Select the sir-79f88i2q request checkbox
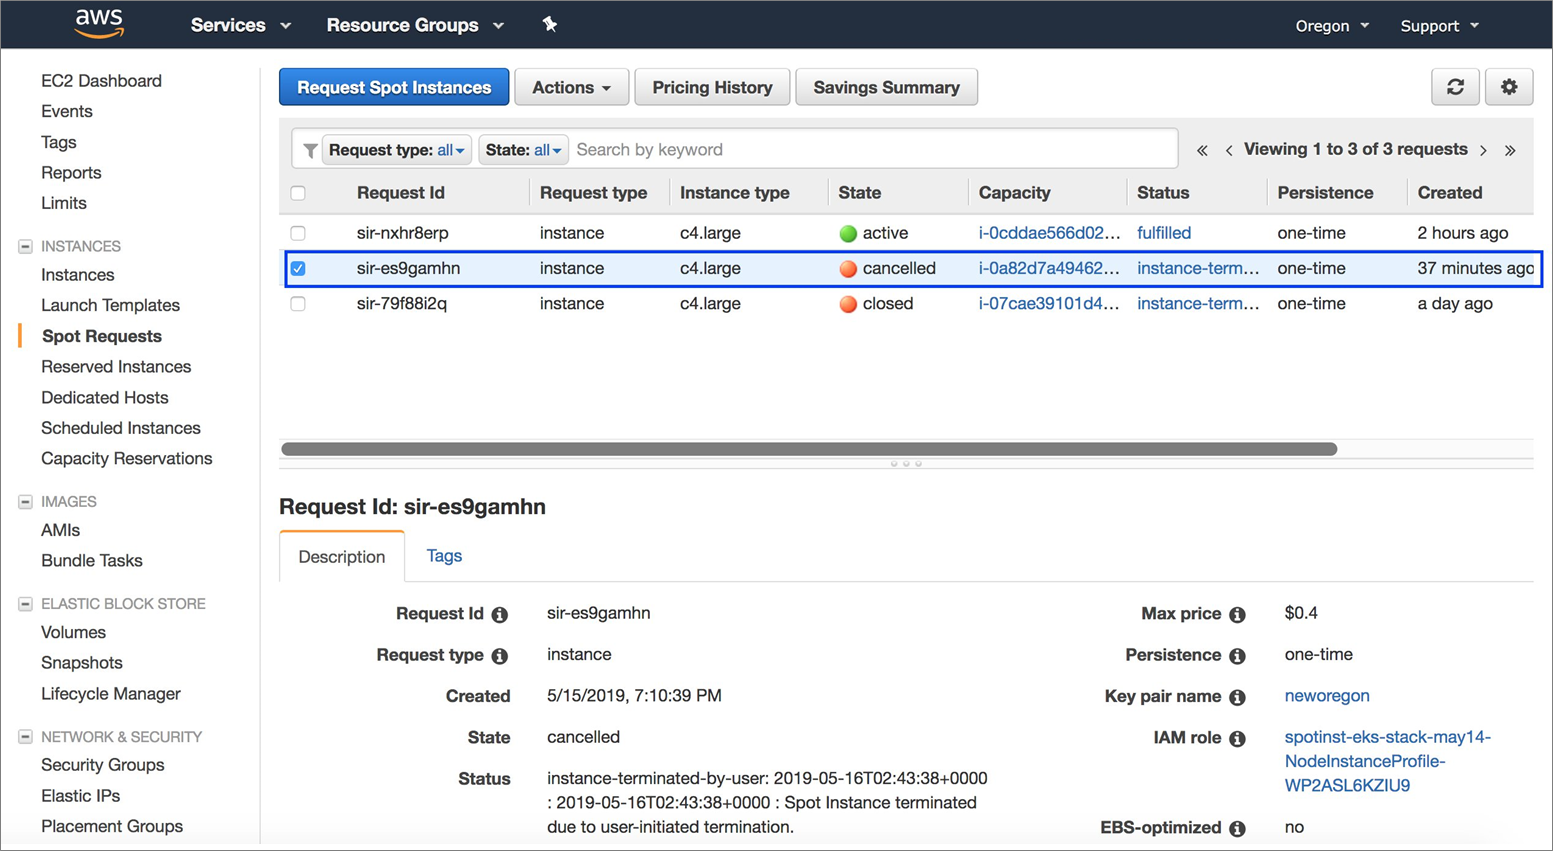The image size is (1553, 851). tap(298, 304)
